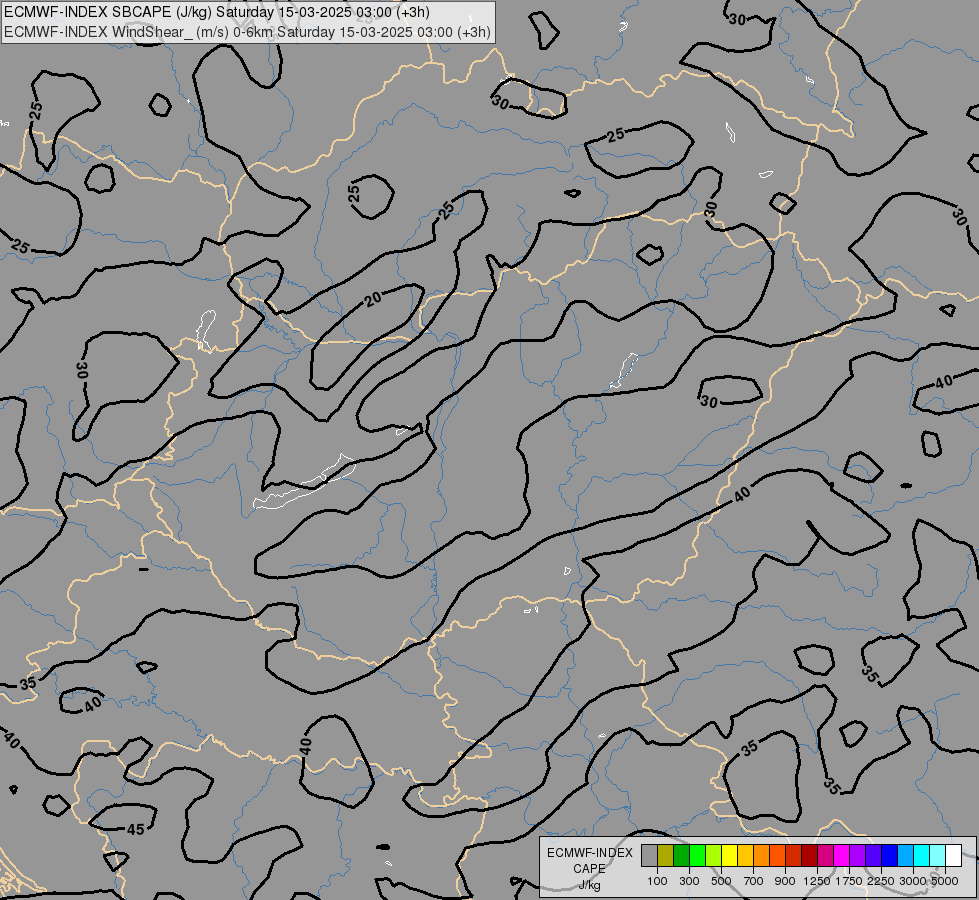Click the legend value 500
The height and width of the screenshot is (900, 979).
tap(721, 881)
